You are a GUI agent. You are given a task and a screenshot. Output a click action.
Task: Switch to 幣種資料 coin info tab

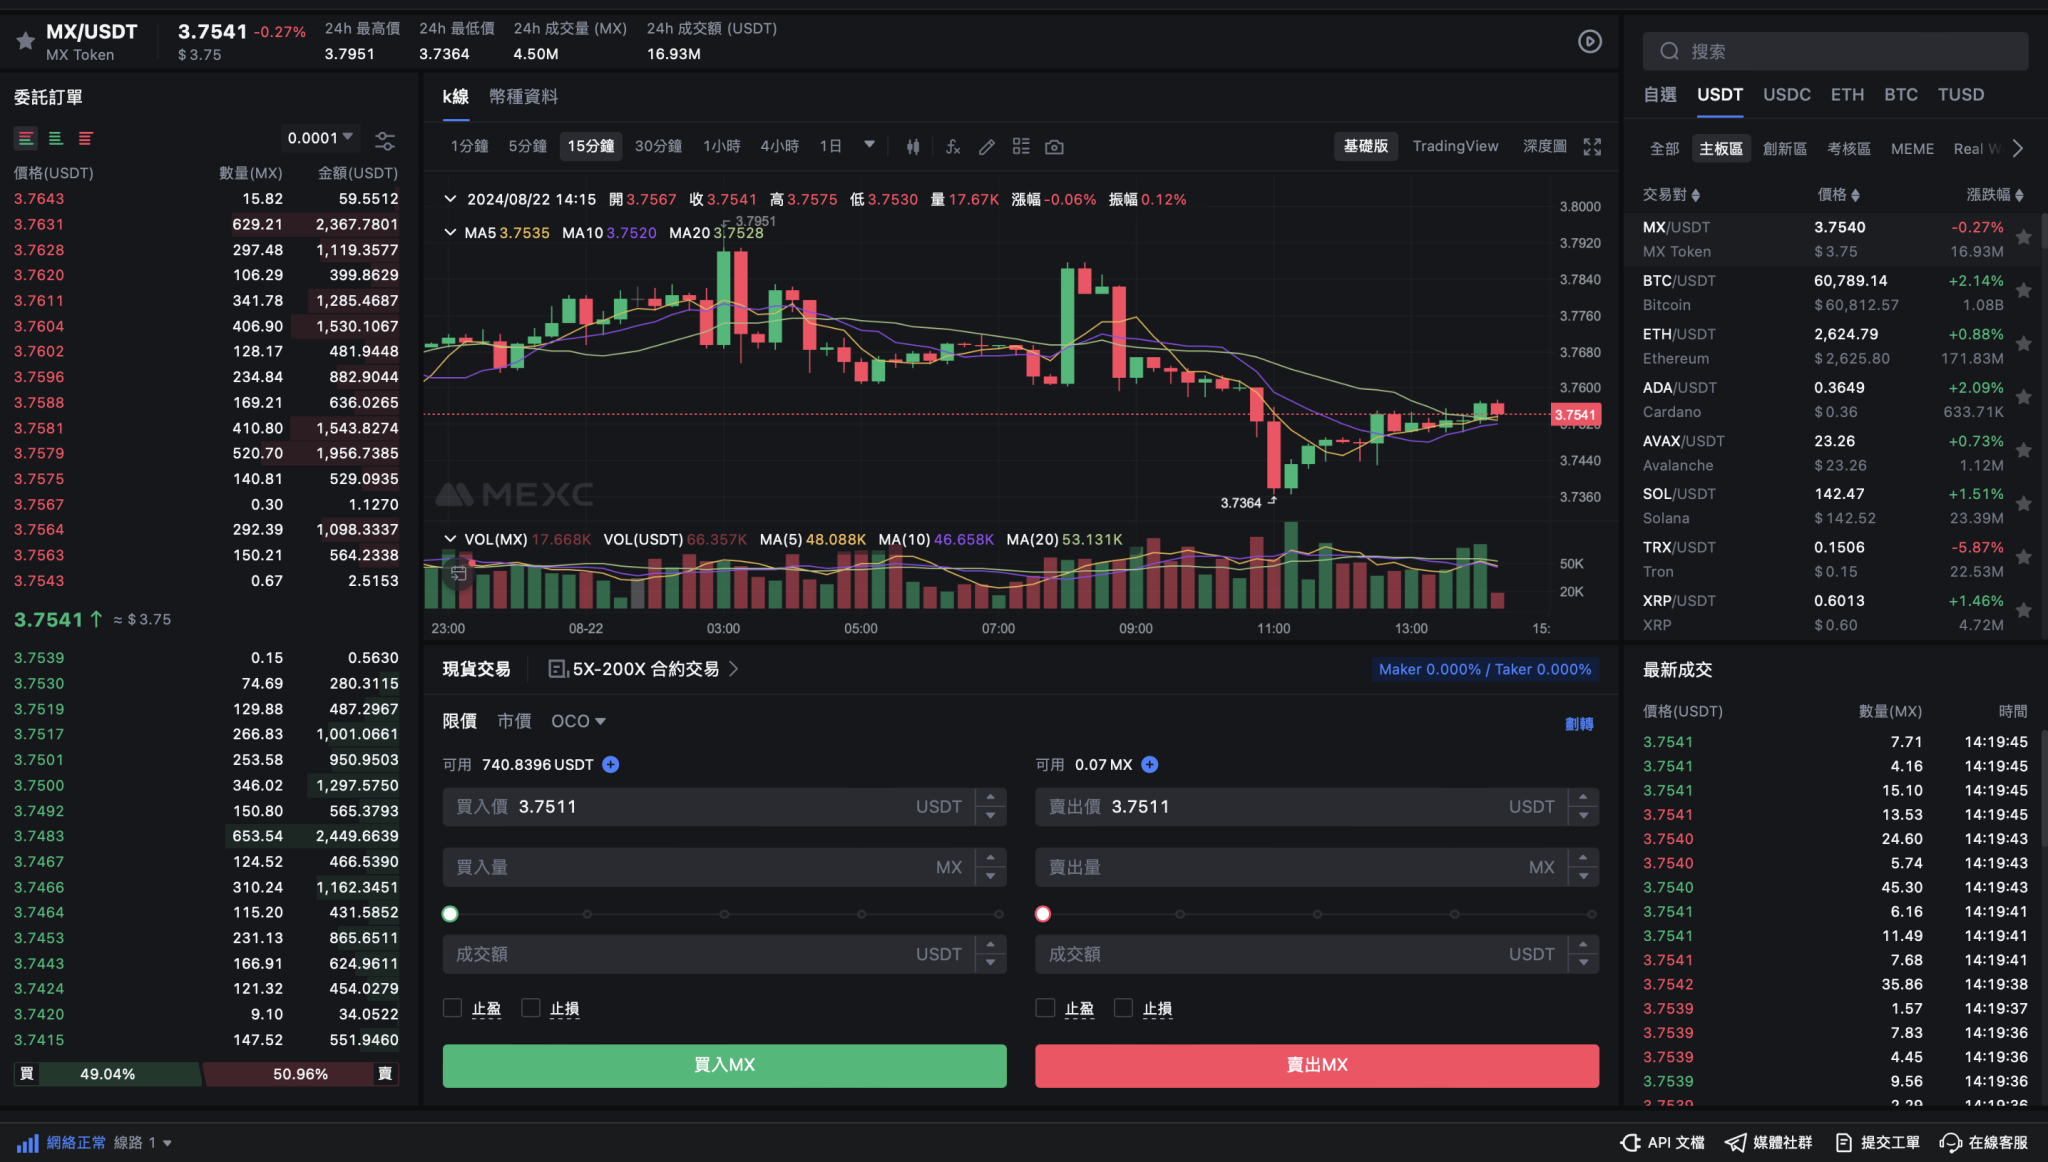[x=523, y=96]
